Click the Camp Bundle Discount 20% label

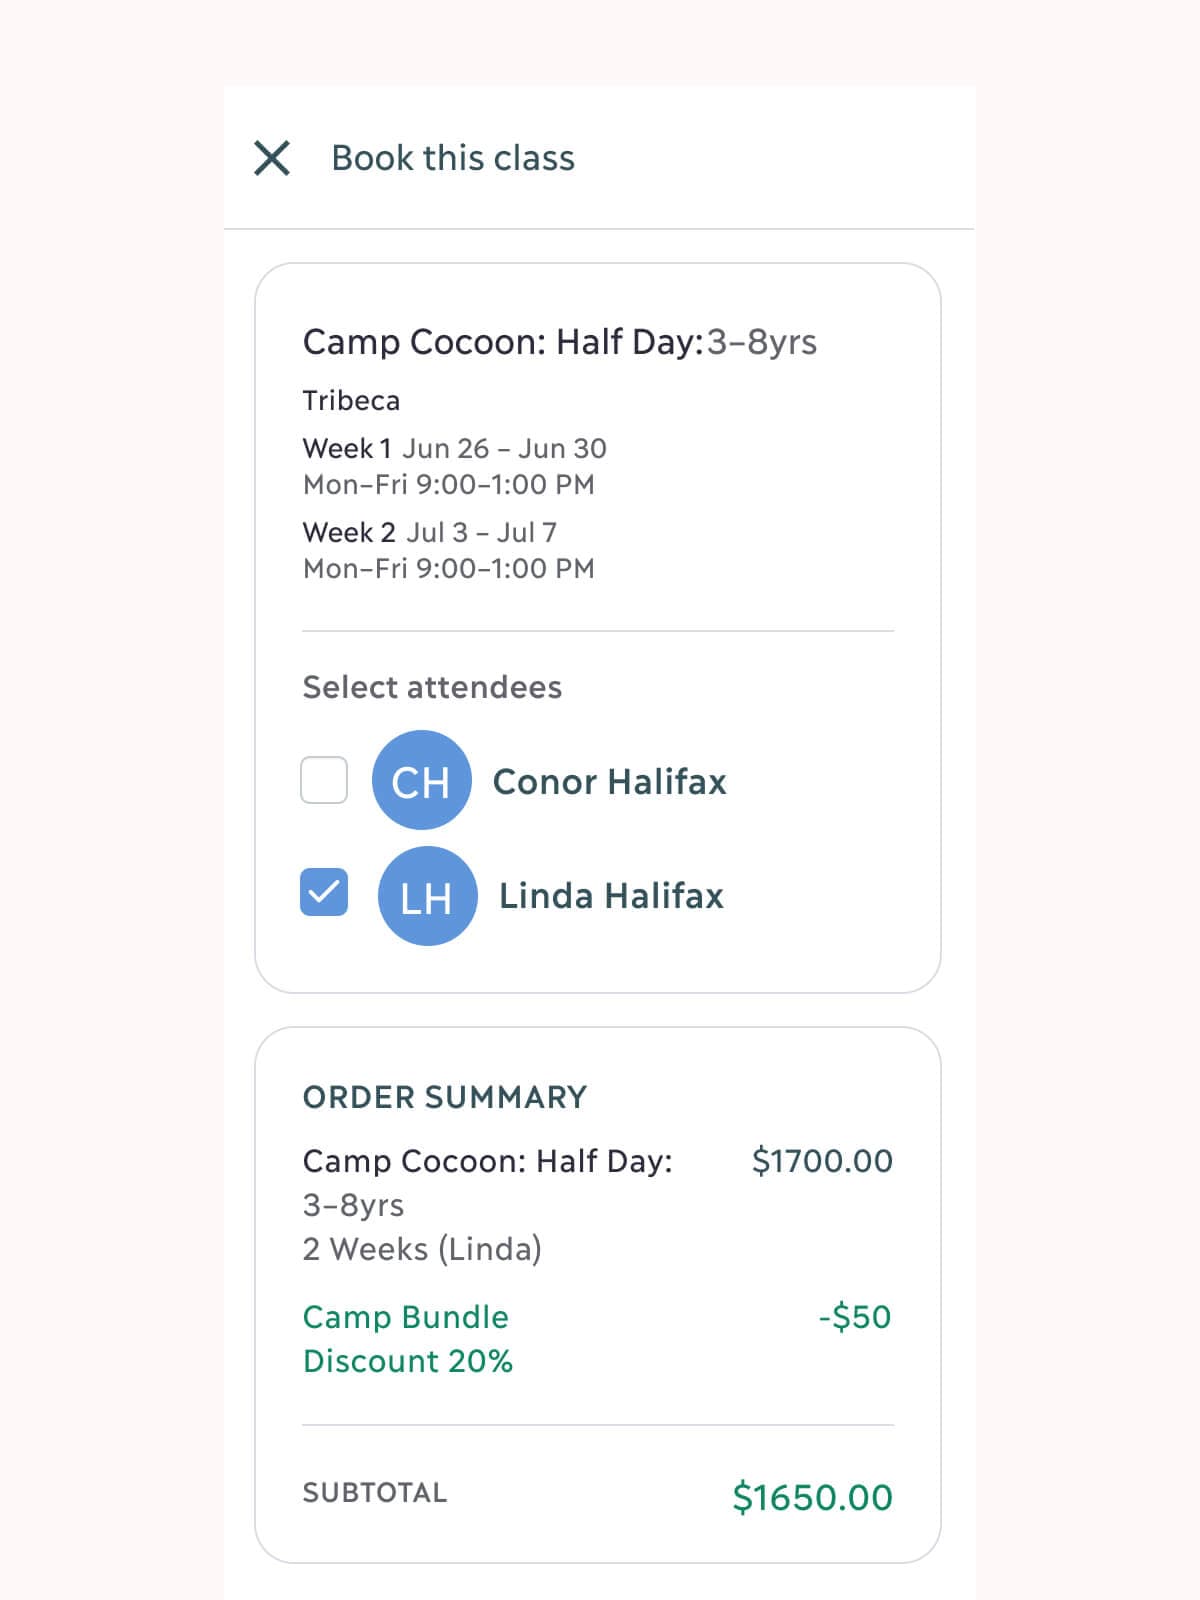(407, 1339)
